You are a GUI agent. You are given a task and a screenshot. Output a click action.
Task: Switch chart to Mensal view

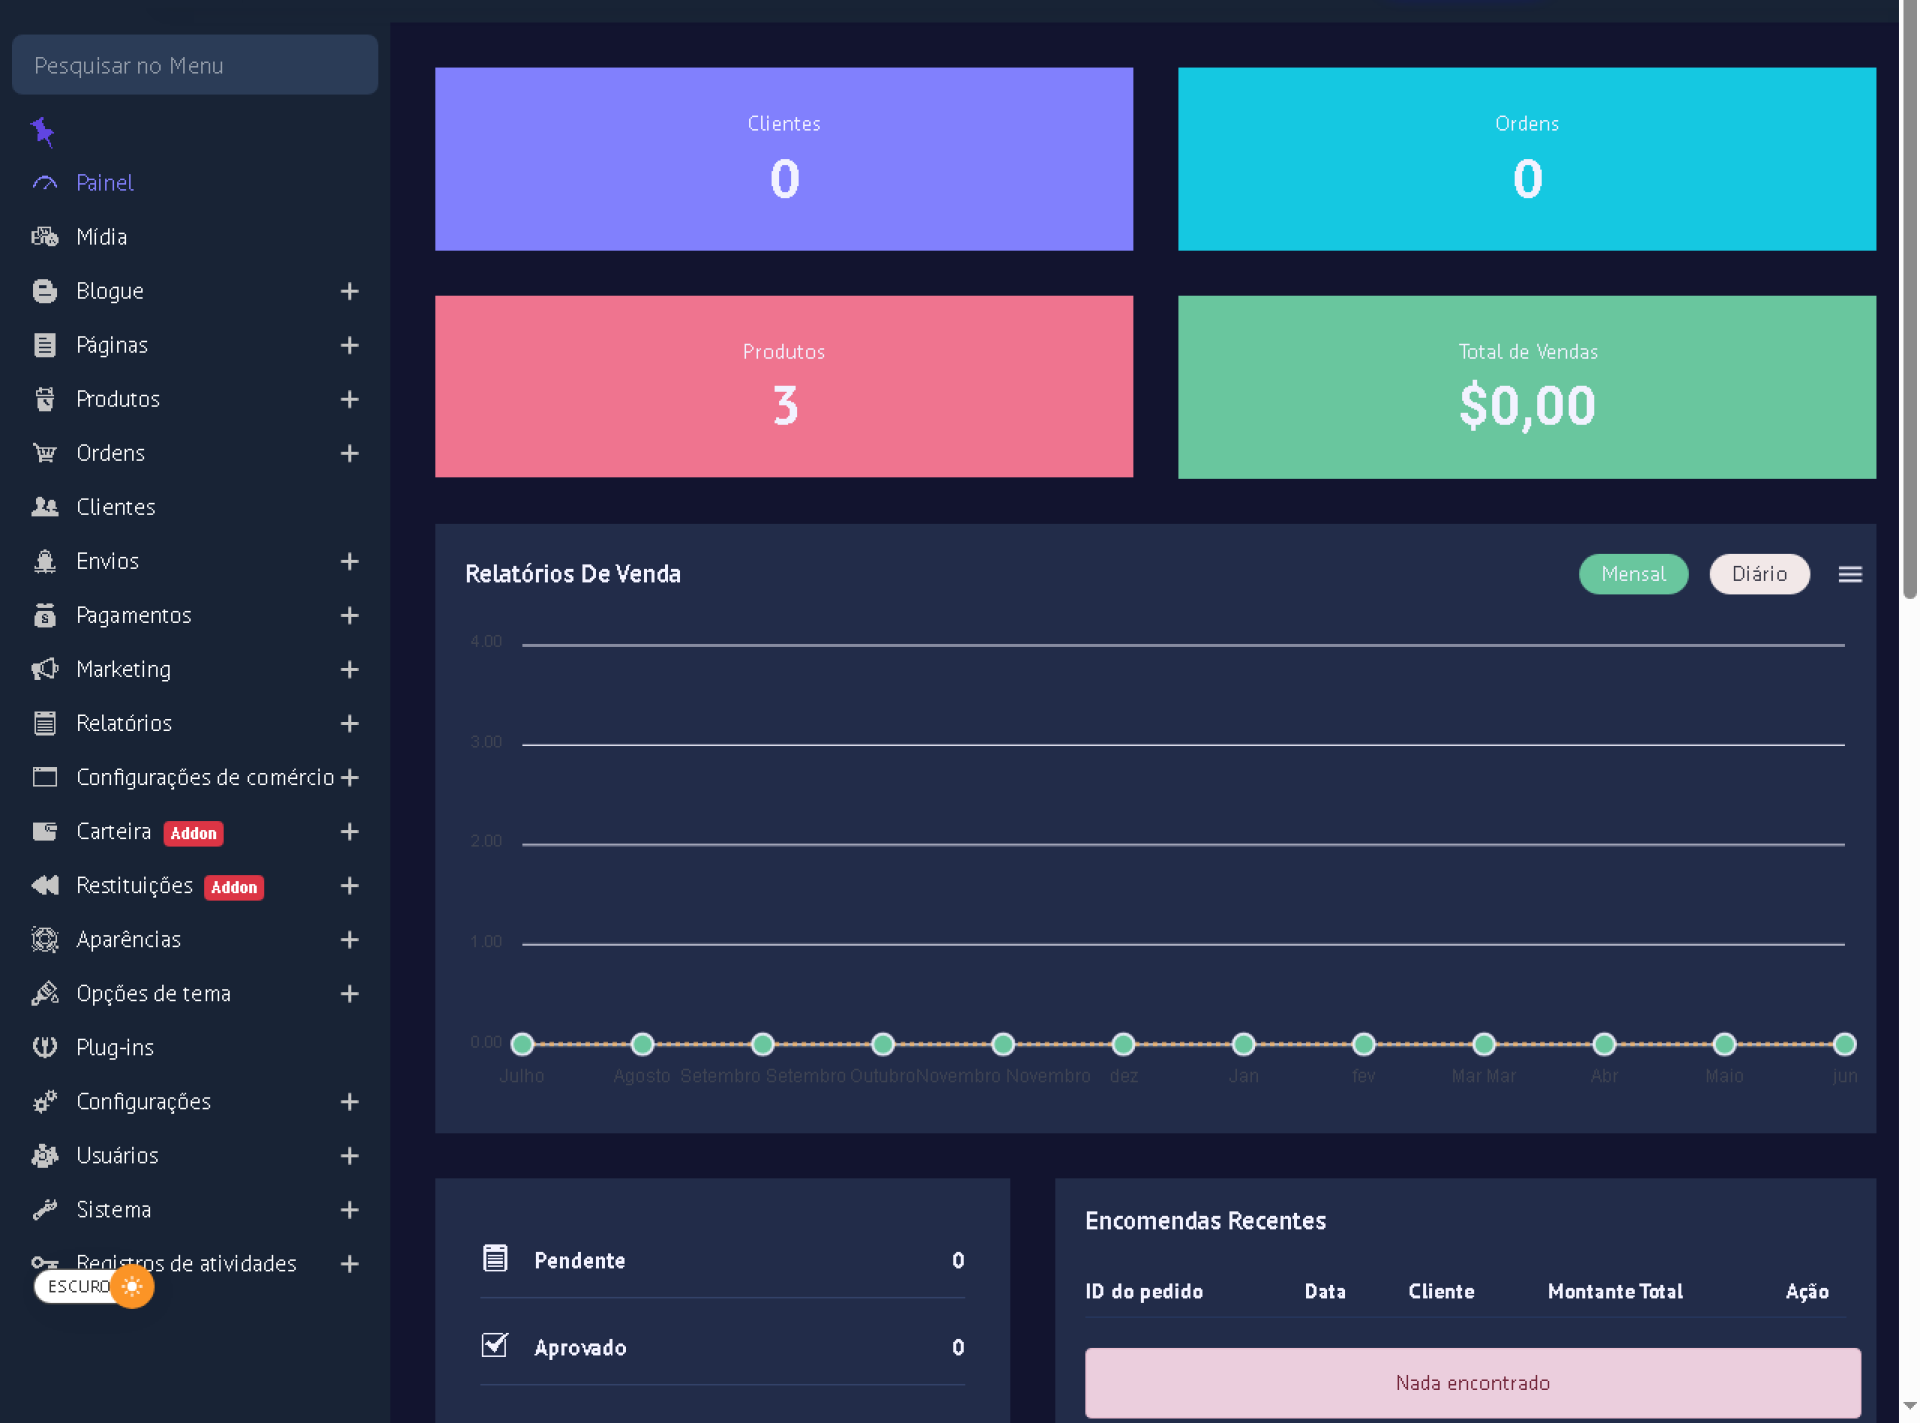[1632, 574]
